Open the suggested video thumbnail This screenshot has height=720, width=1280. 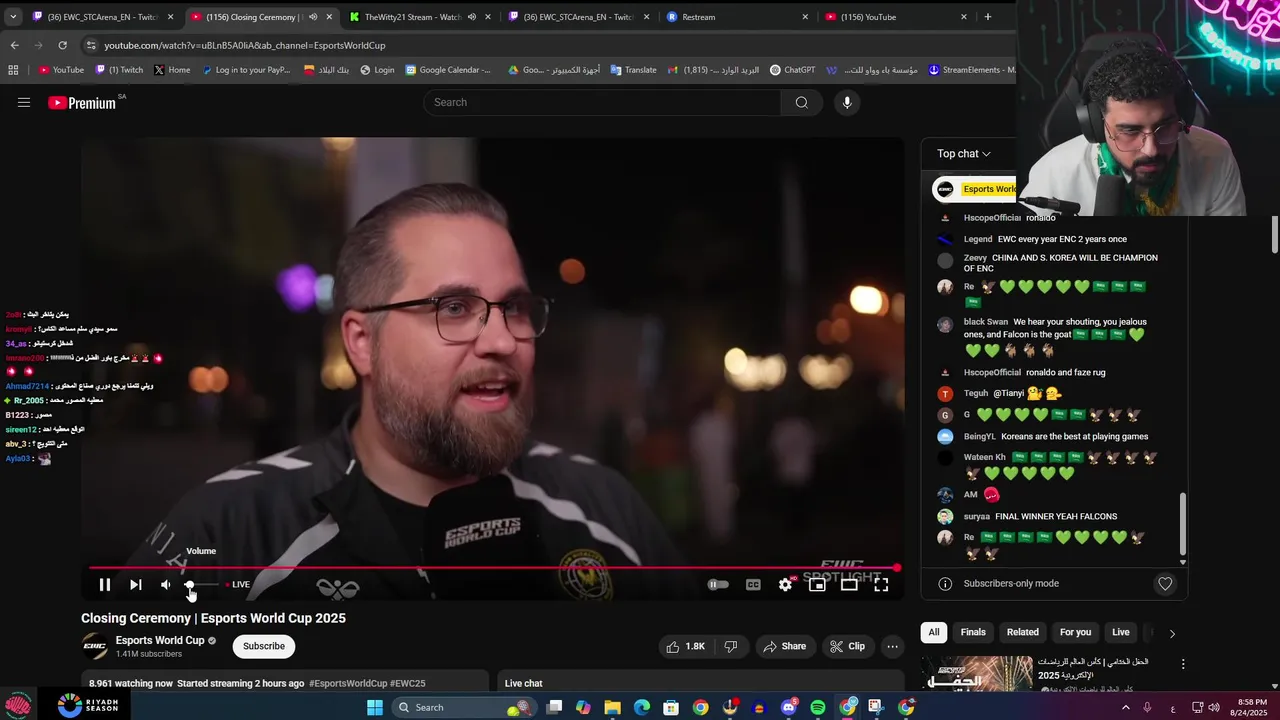(977, 673)
